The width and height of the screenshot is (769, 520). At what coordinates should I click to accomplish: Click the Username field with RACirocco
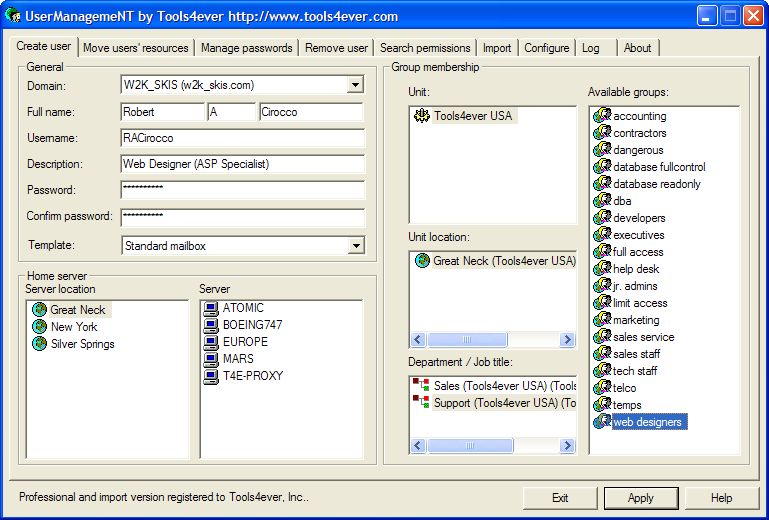[x=242, y=138]
